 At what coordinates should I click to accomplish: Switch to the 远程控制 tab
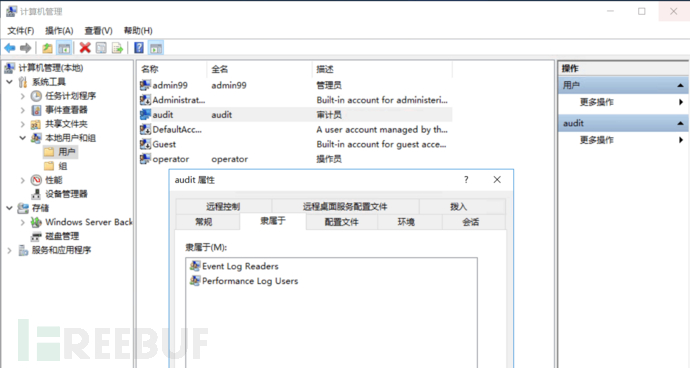[223, 206]
